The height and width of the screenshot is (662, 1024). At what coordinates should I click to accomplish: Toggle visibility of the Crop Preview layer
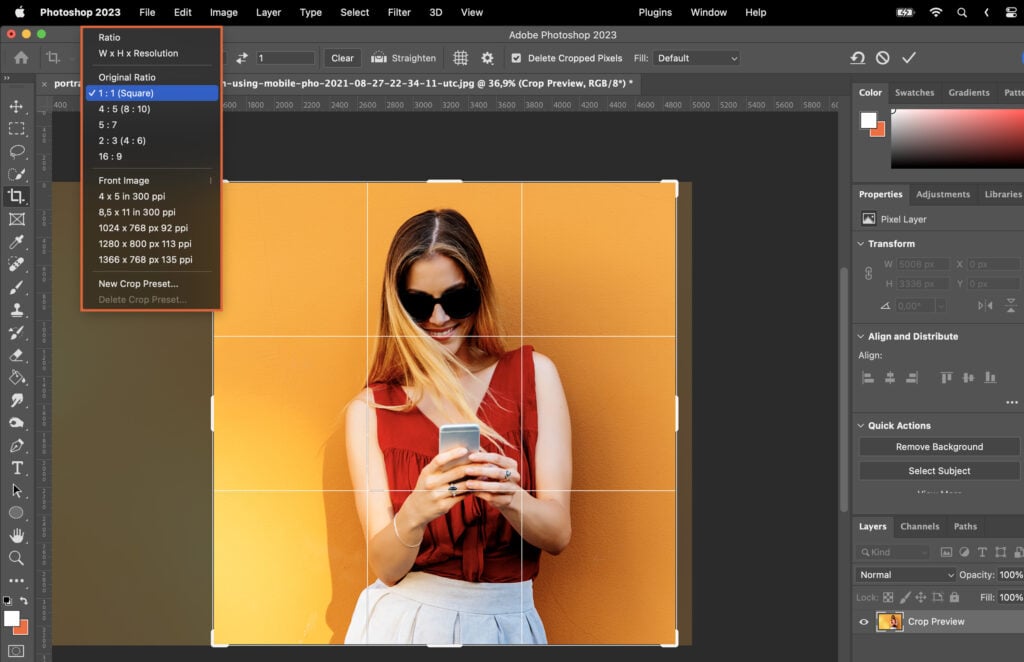pyautogui.click(x=863, y=621)
